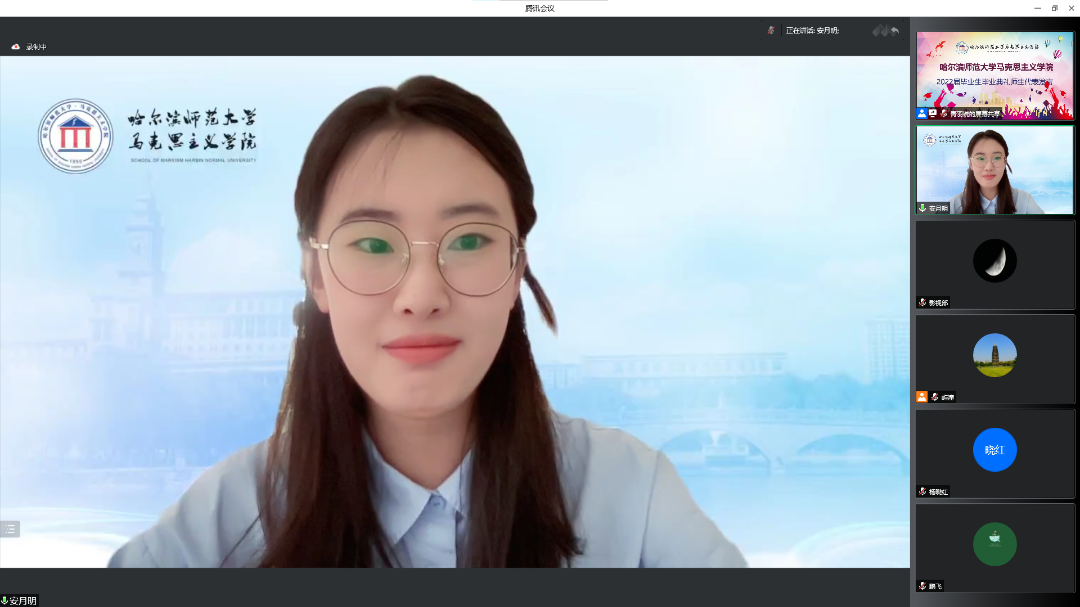
Task: Click the muted microphone icon in top bar
Action: [770, 30]
